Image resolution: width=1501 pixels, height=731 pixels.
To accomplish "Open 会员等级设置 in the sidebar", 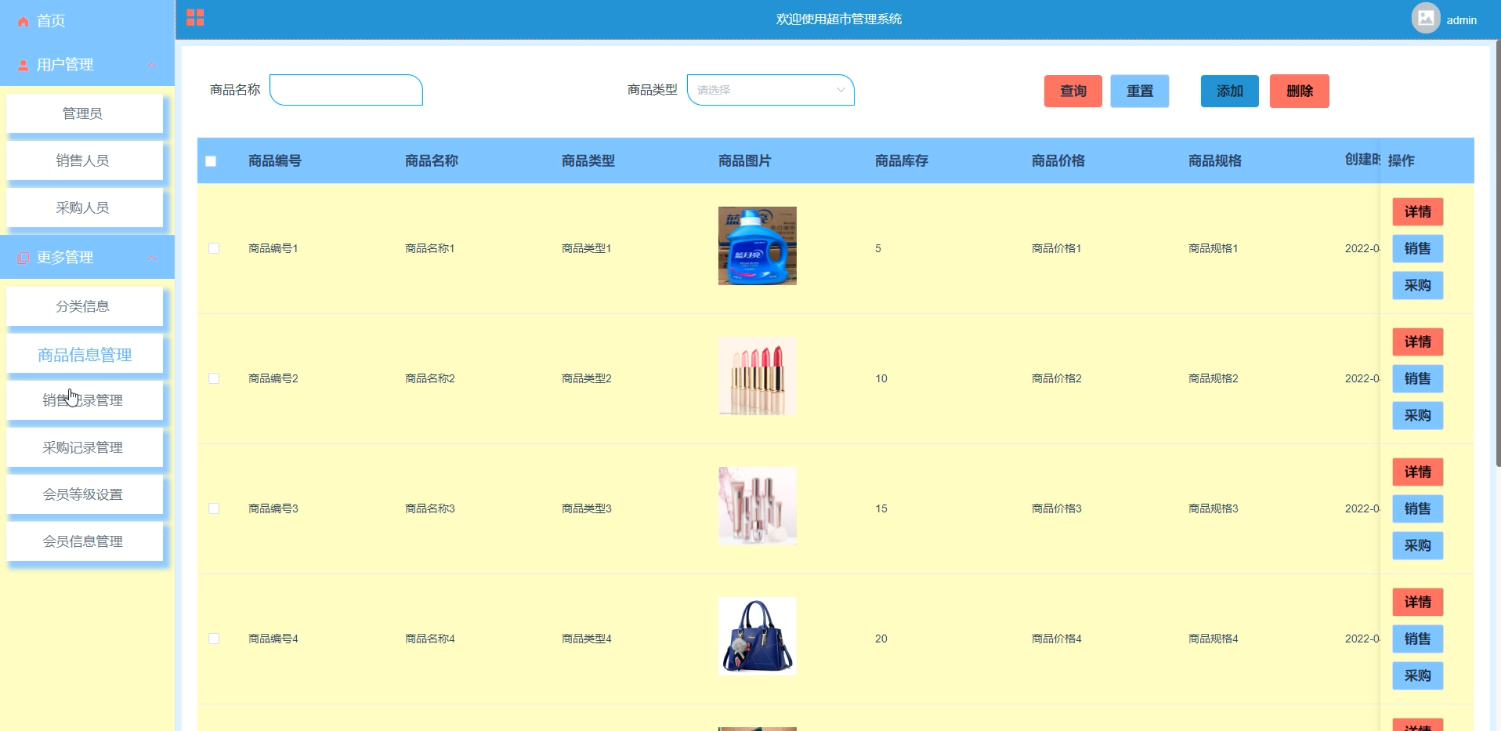I will click(84, 495).
